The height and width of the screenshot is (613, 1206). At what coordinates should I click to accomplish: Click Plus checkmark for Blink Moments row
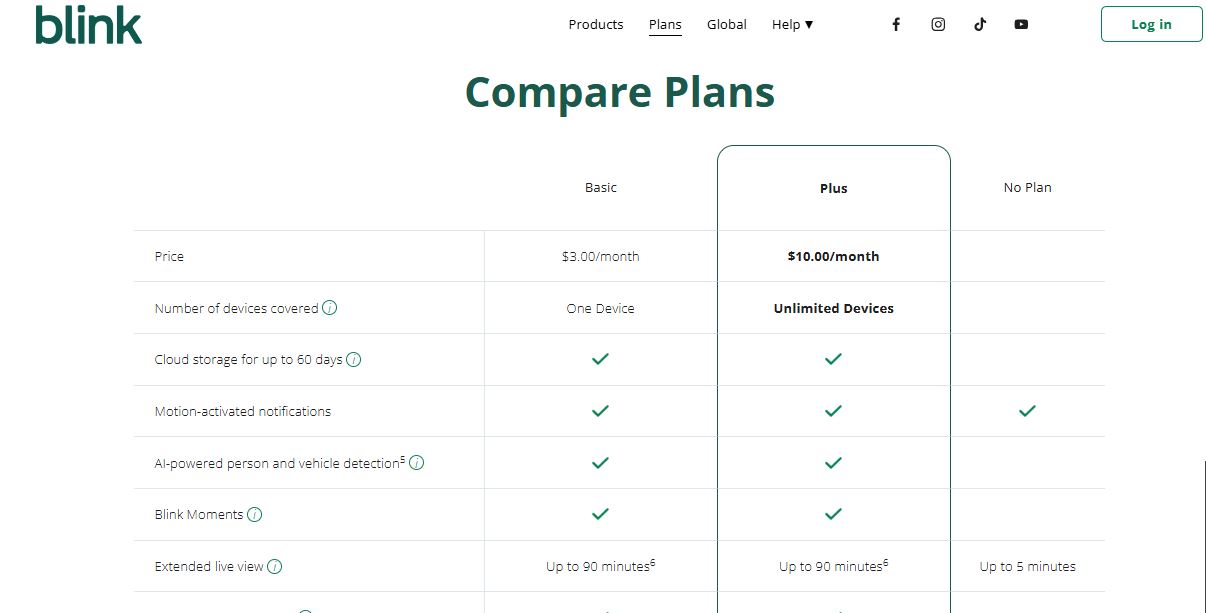pyautogui.click(x=833, y=514)
